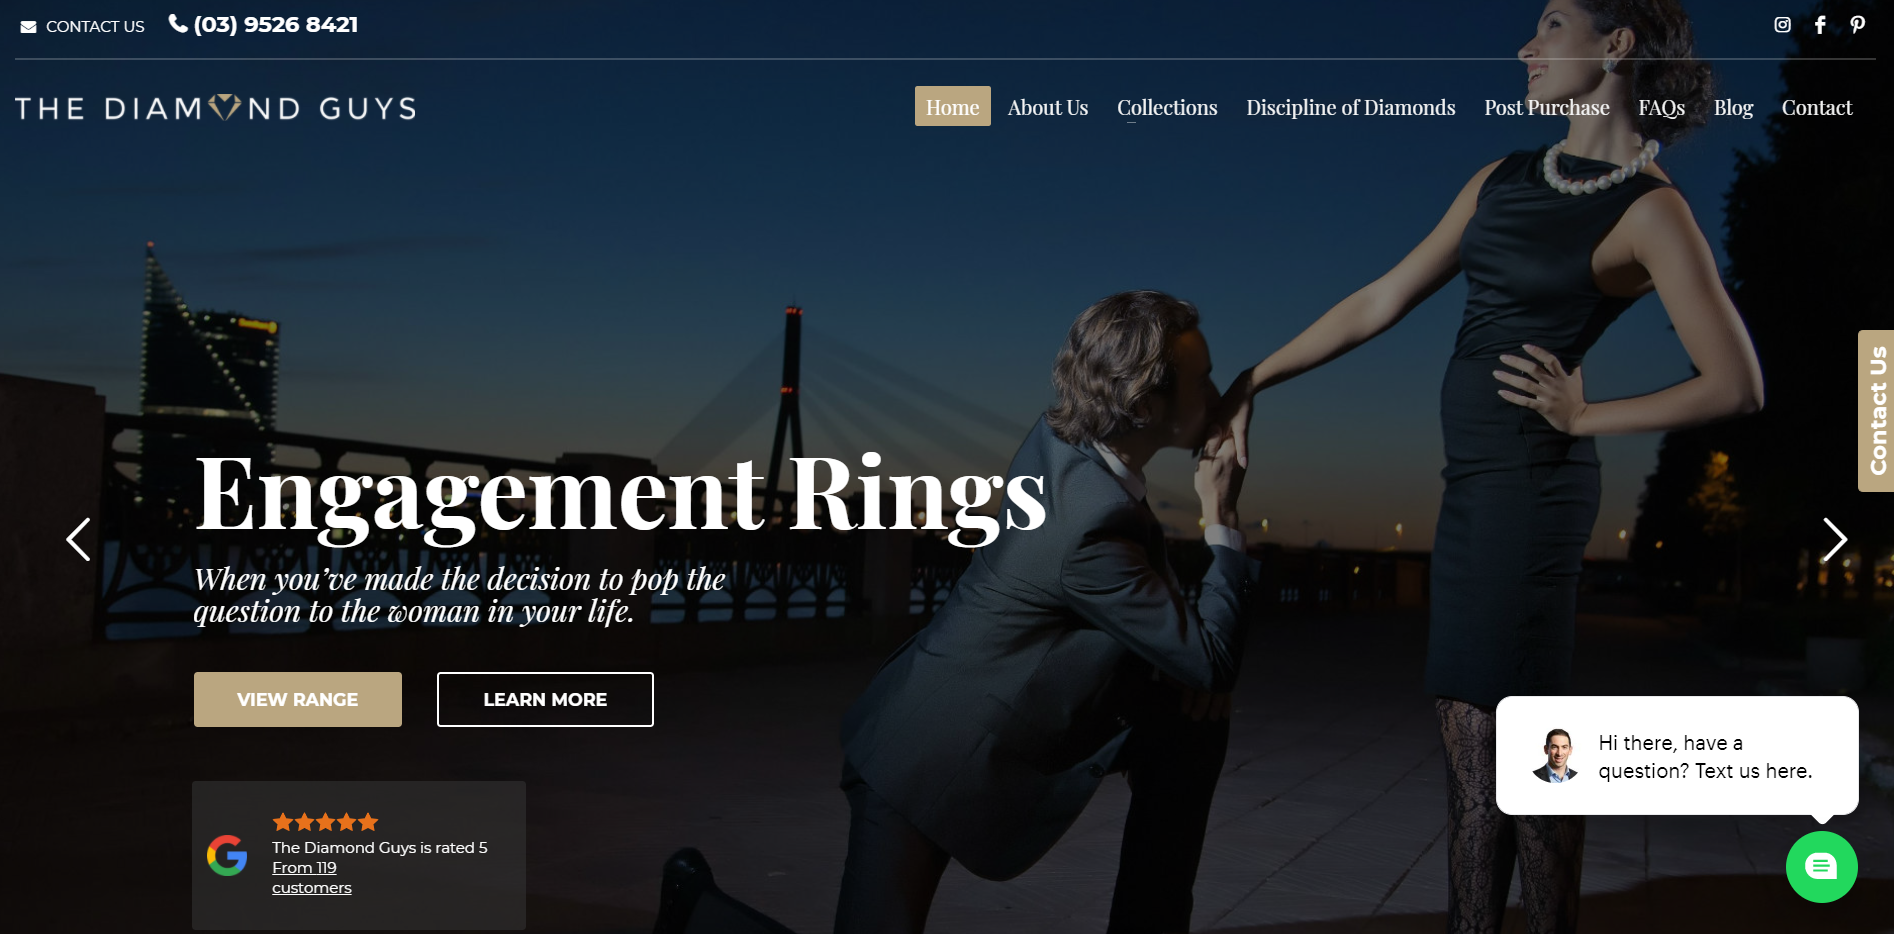Open the Facebook page icon
Screen dimensions: 1894x934
[1820, 25]
